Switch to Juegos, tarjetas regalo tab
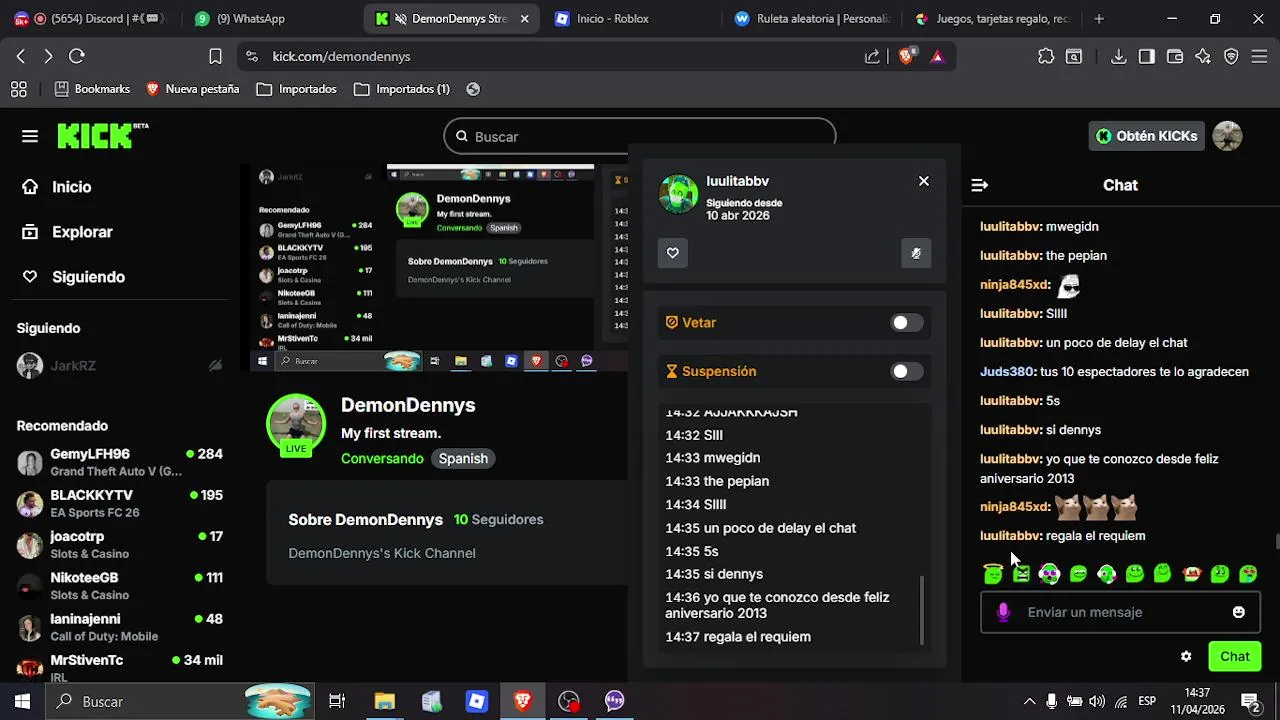 pyautogui.click(x=992, y=18)
